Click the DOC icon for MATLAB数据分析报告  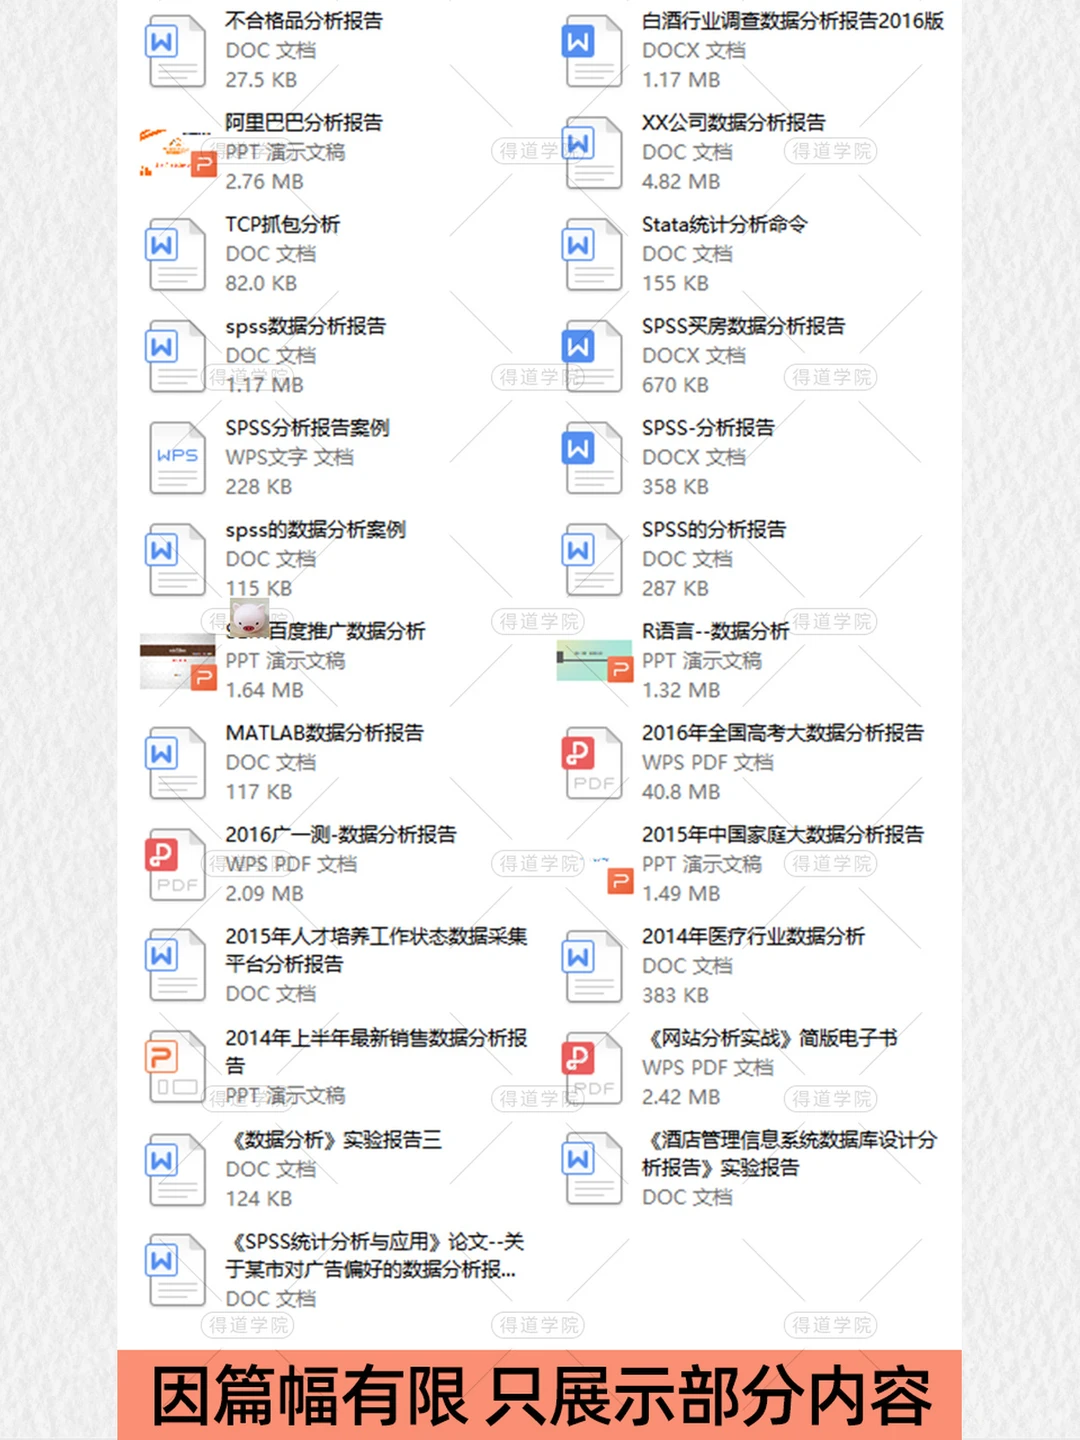[x=175, y=762]
